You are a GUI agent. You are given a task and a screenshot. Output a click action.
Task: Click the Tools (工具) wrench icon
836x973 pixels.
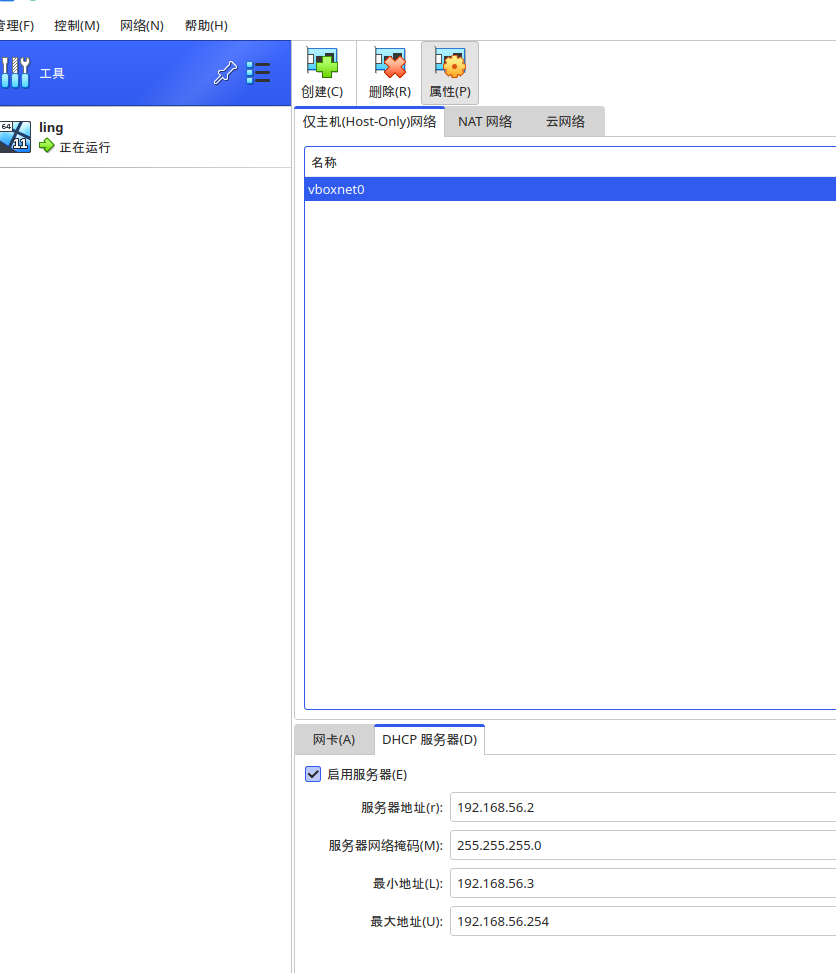pyautogui.click(x=16, y=73)
